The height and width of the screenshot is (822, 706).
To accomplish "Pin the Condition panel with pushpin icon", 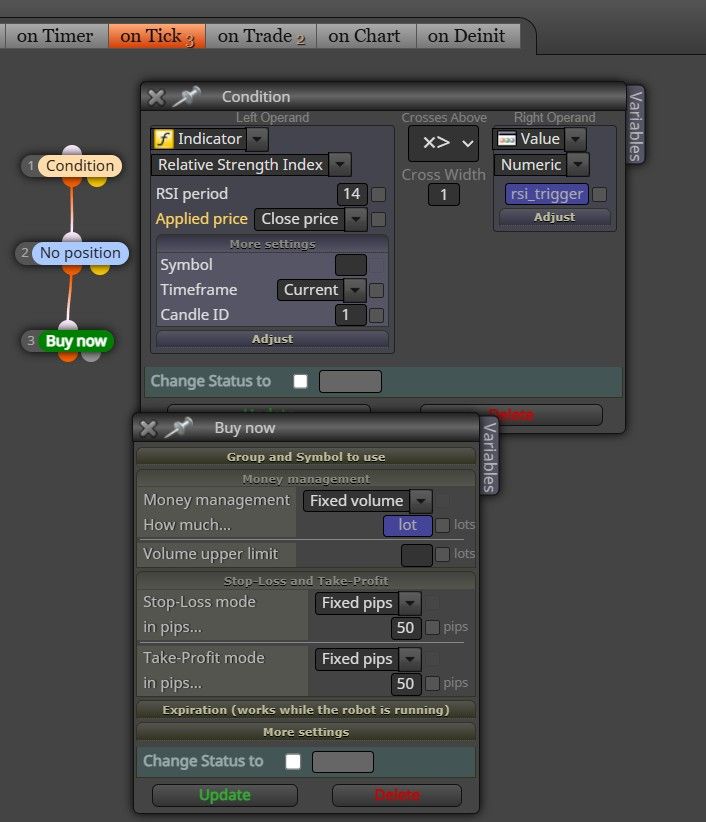I will pos(187,96).
